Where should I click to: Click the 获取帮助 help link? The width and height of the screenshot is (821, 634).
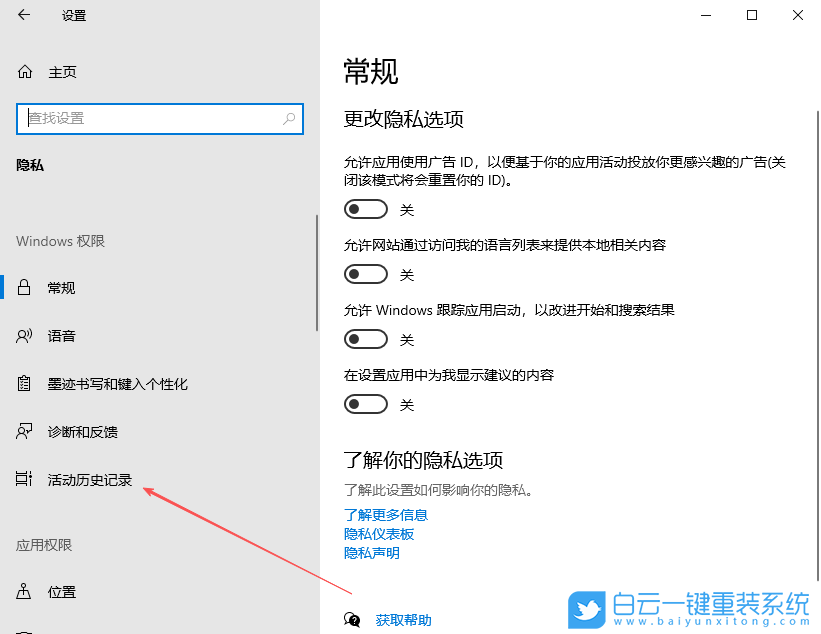(403, 620)
